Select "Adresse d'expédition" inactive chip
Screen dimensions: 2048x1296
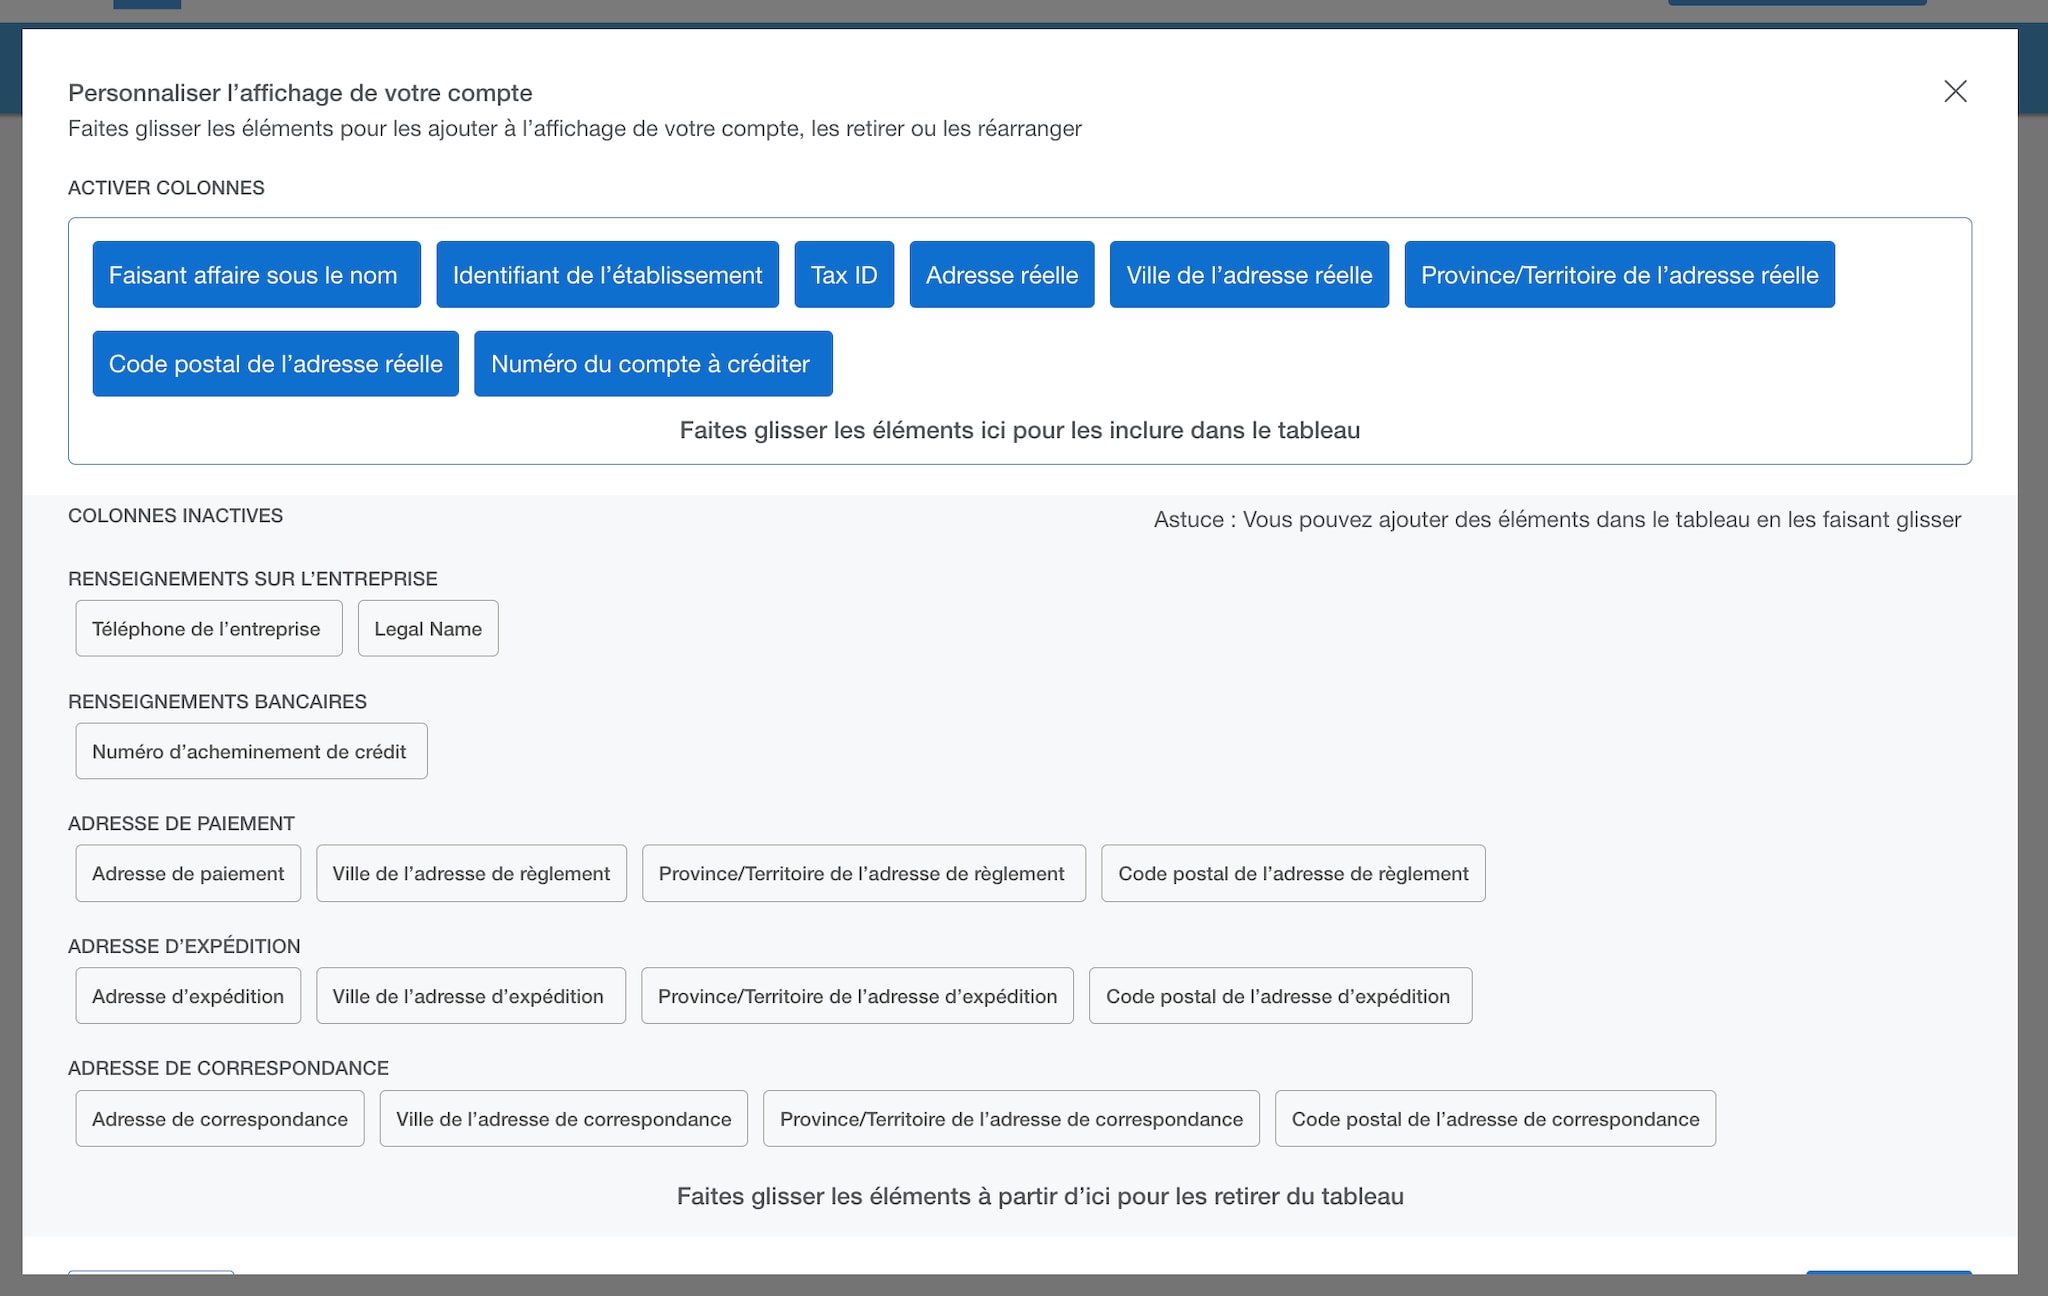[187, 995]
